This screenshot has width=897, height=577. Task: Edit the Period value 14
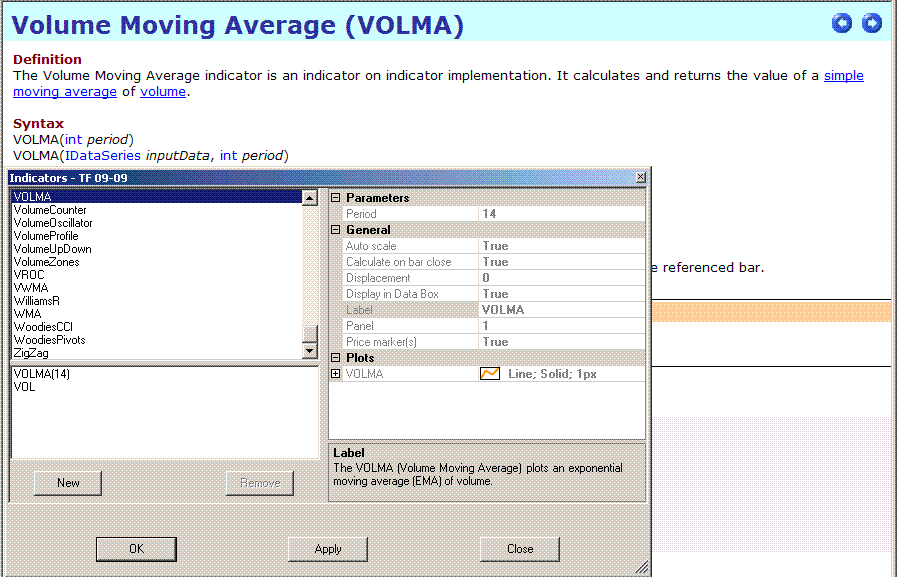pyautogui.click(x=562, y=214)
